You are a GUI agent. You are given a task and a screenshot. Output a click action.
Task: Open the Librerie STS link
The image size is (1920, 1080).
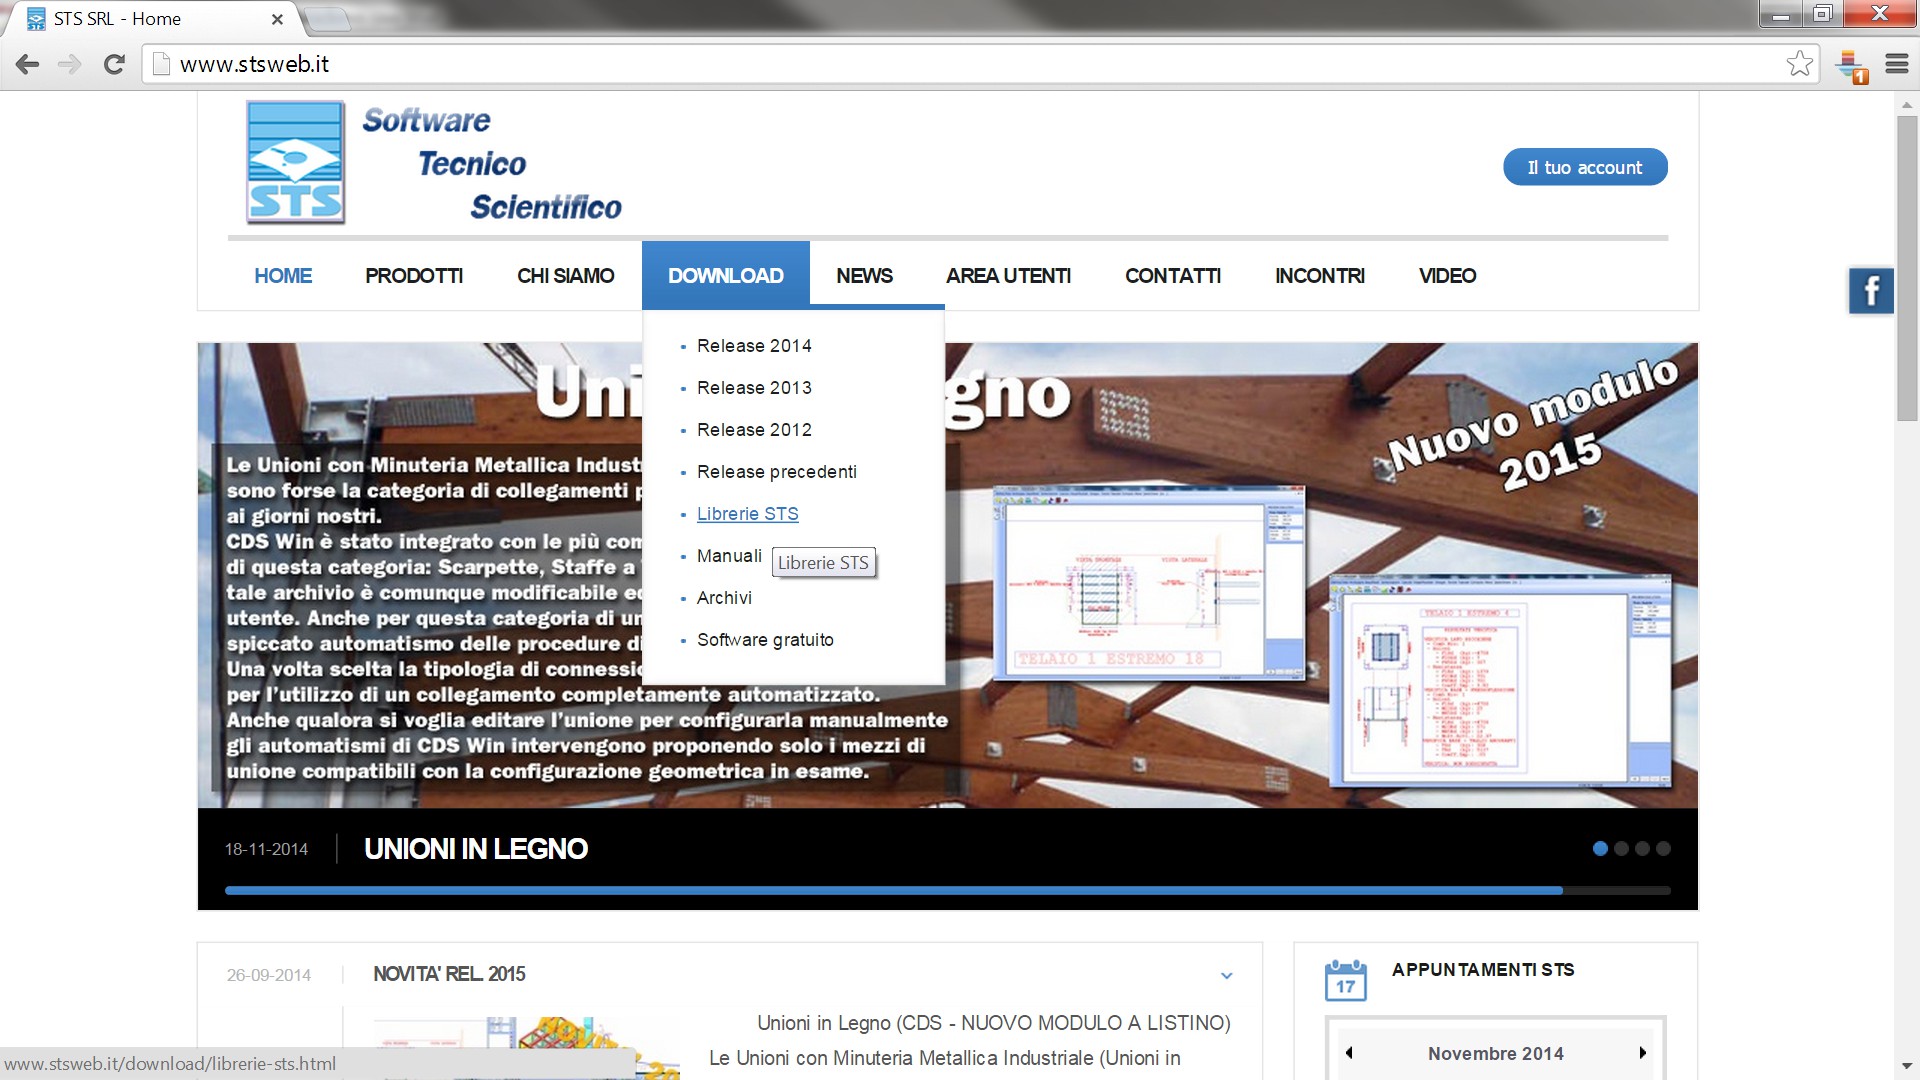(x=748, y=514)
